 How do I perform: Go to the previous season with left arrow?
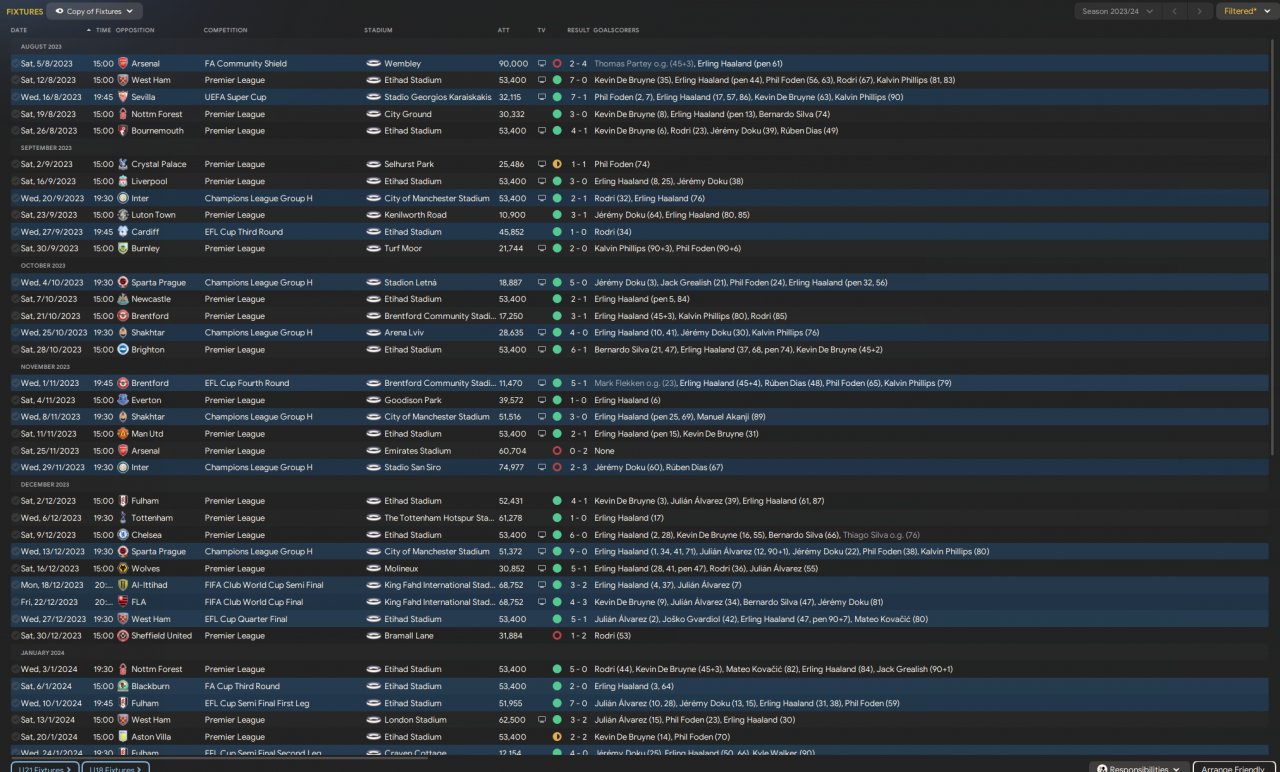[1175, 11]
